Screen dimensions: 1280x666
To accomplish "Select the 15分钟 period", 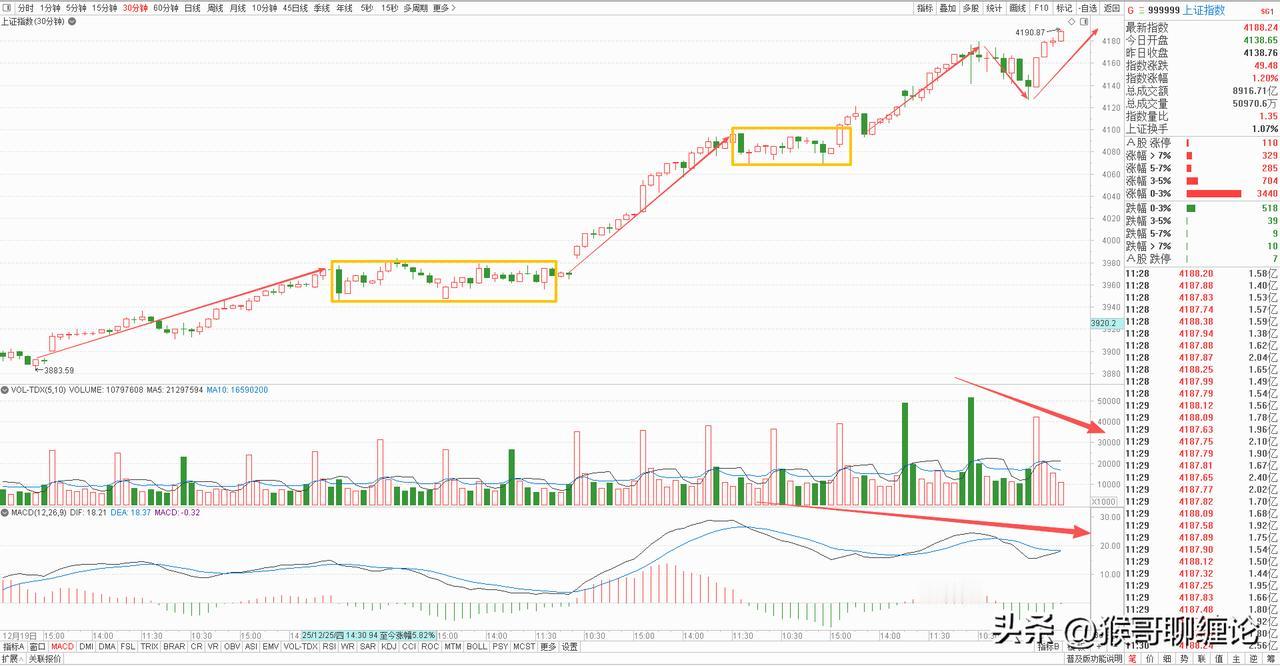I will tap(105, 7).
